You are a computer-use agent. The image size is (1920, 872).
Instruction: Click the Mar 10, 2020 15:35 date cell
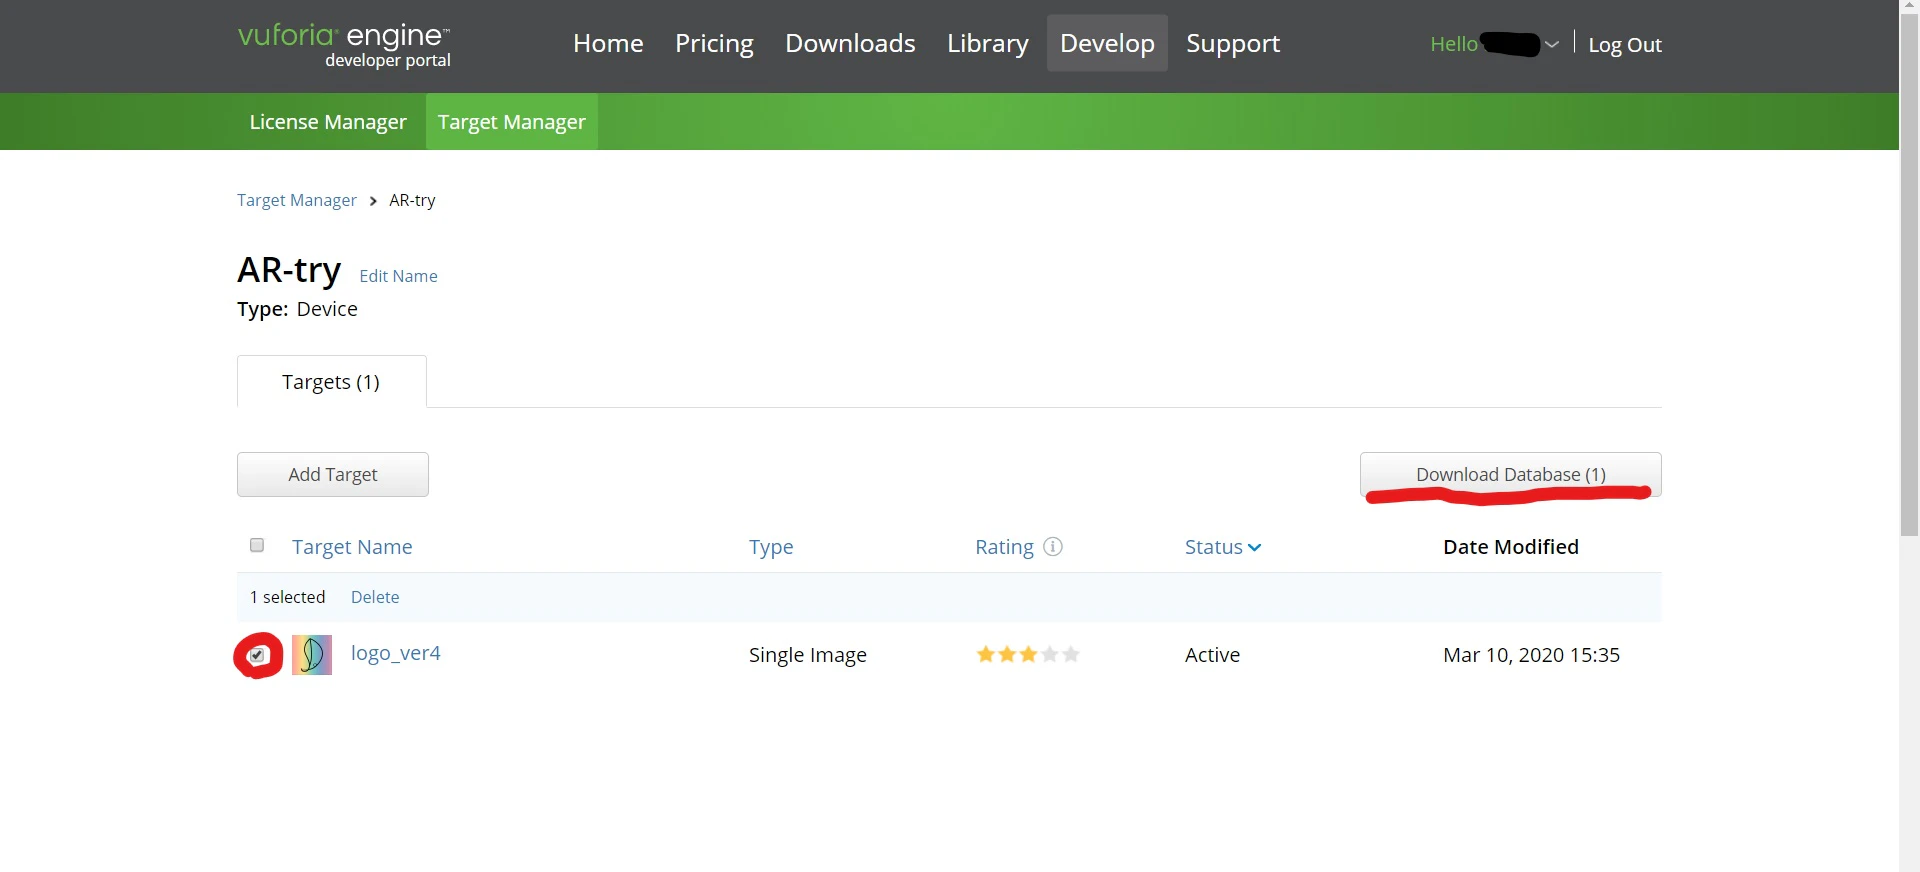[1531, 655]
